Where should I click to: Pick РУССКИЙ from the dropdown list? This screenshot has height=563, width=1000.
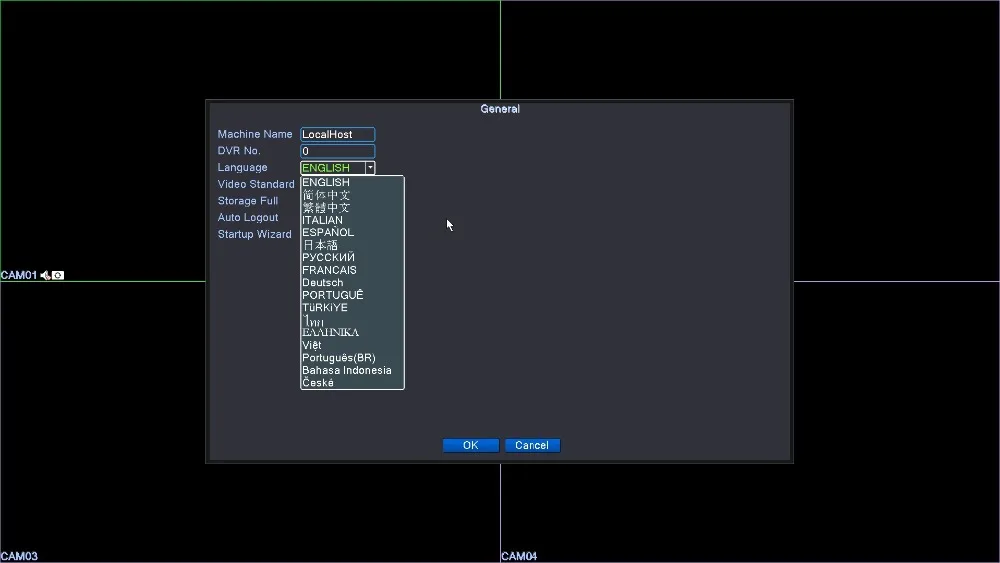point(328,258)
